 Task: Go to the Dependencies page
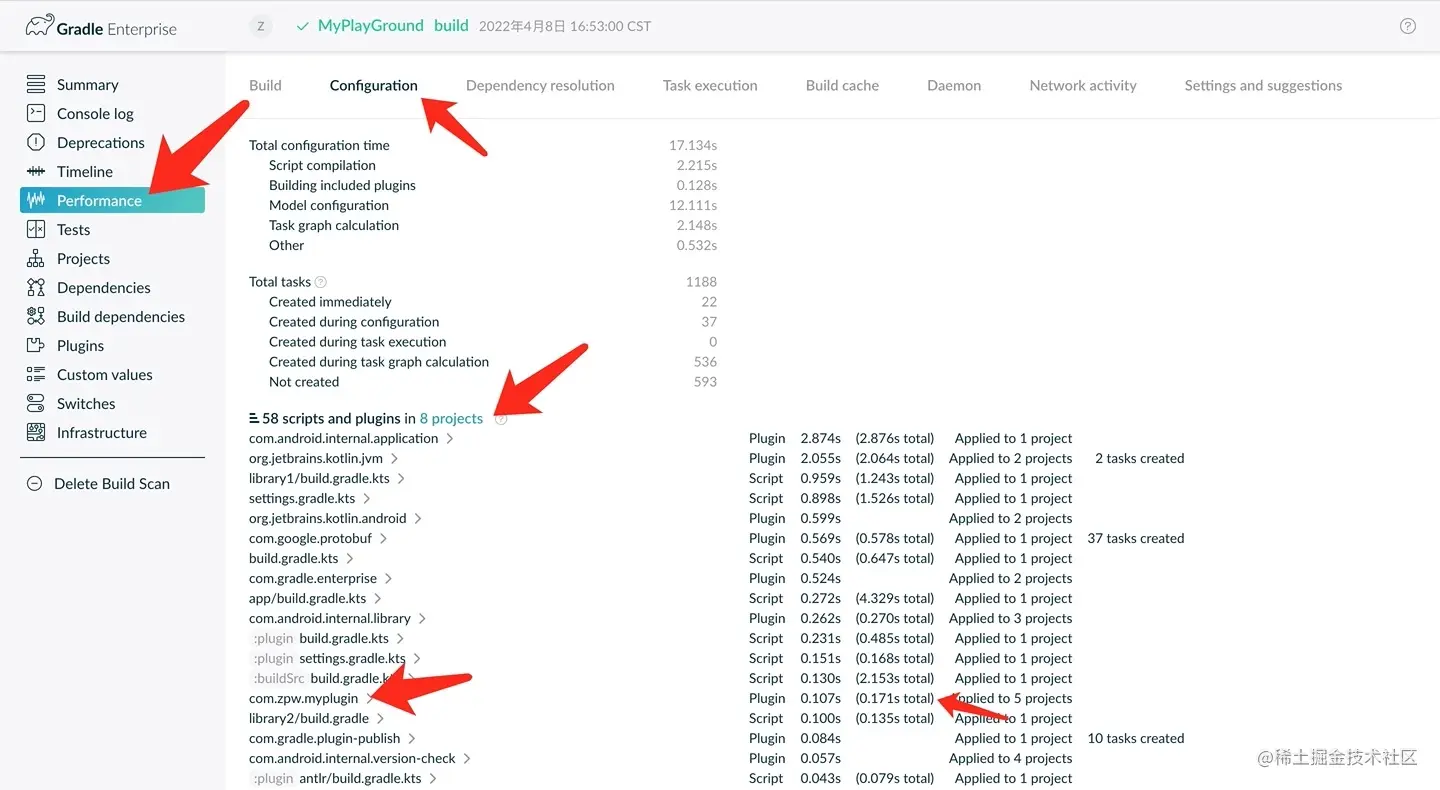[104, 288]
